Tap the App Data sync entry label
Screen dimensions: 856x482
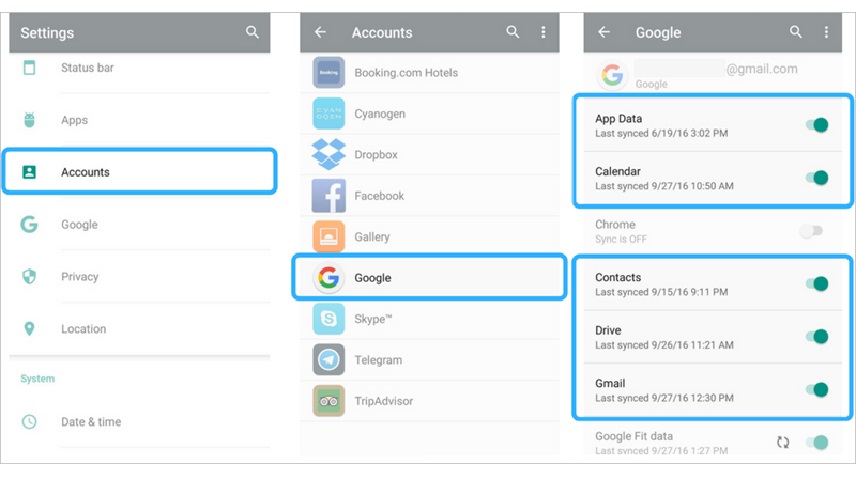[619, 118]
